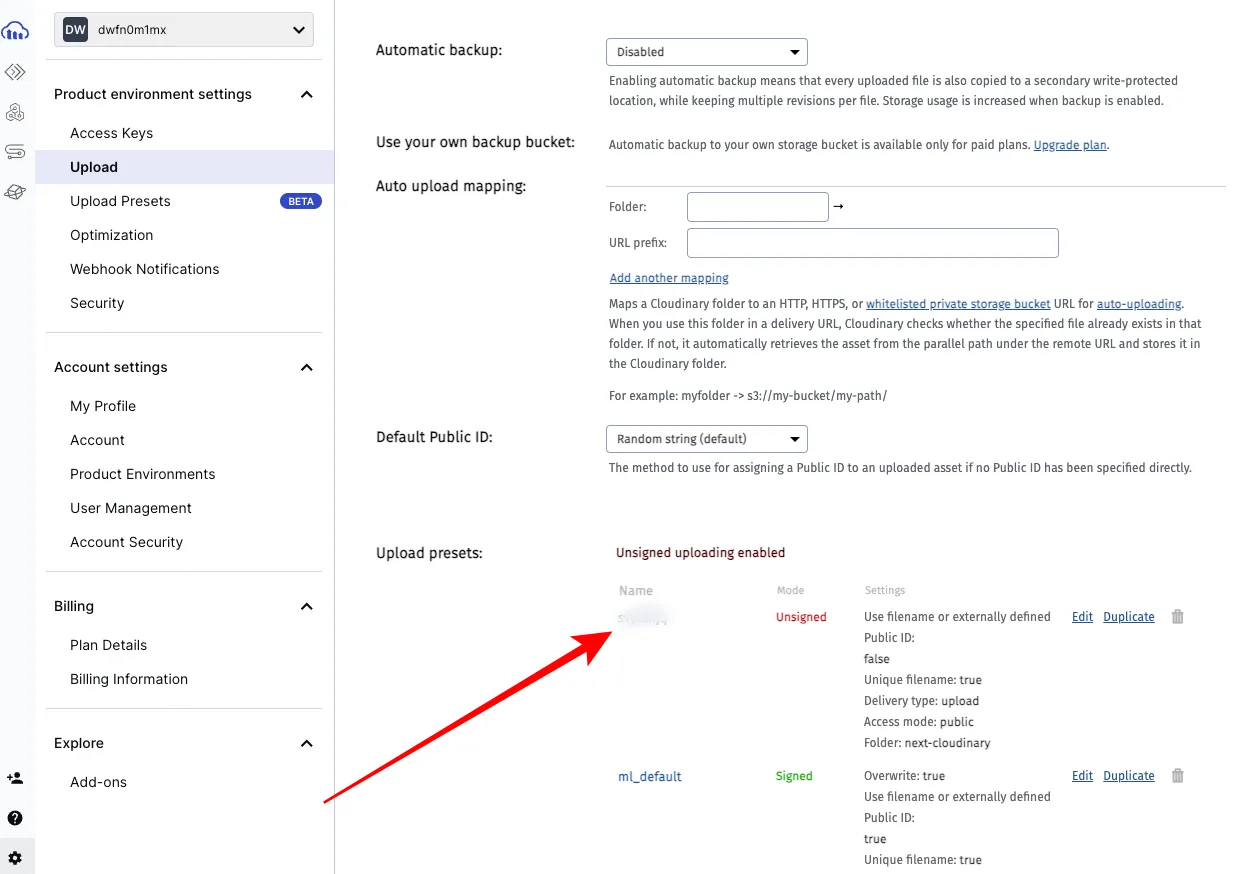Click the invite user icon
This screenshot has width=1252, height=874.
click(15, 778)
